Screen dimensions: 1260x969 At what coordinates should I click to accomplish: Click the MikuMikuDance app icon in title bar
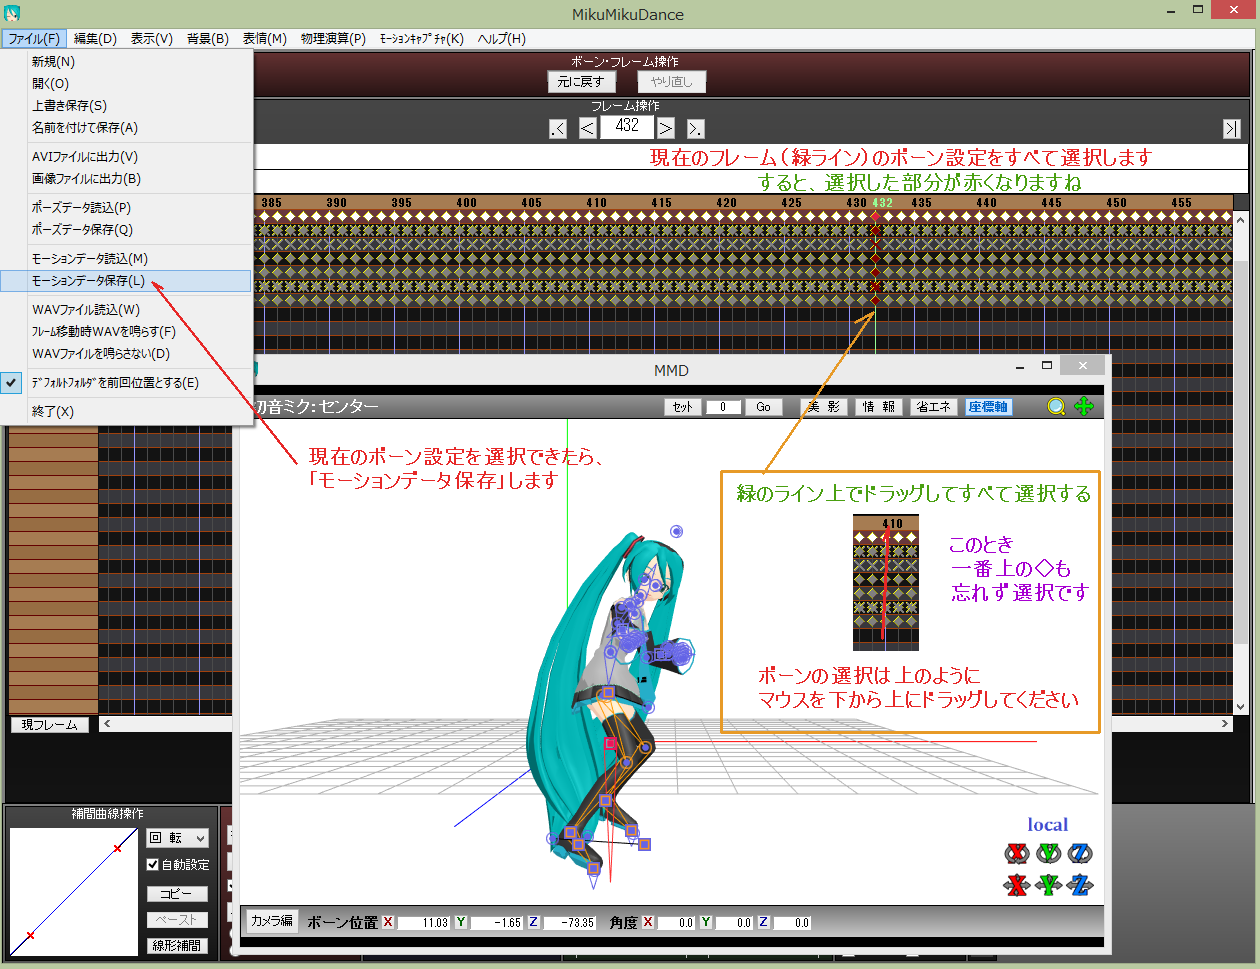click(12, 14)
